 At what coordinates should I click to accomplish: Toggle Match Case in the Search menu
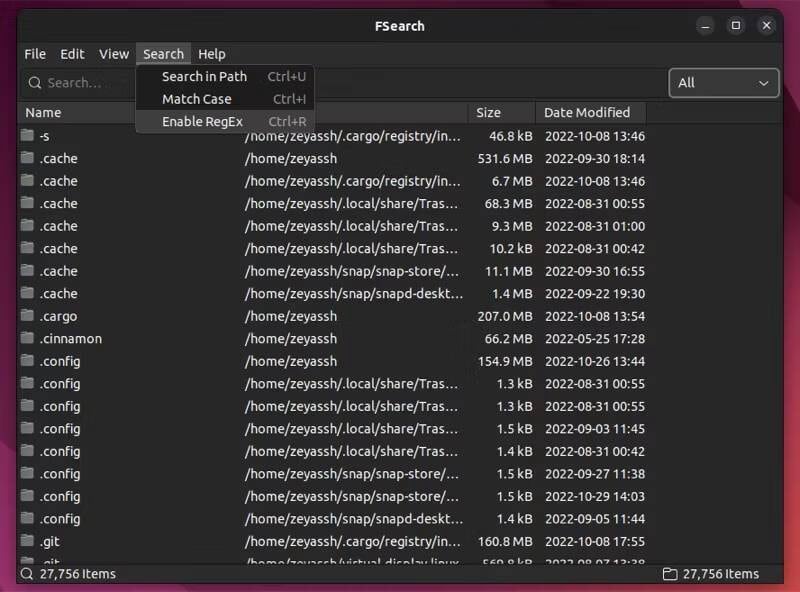click(x=196, y=99)
